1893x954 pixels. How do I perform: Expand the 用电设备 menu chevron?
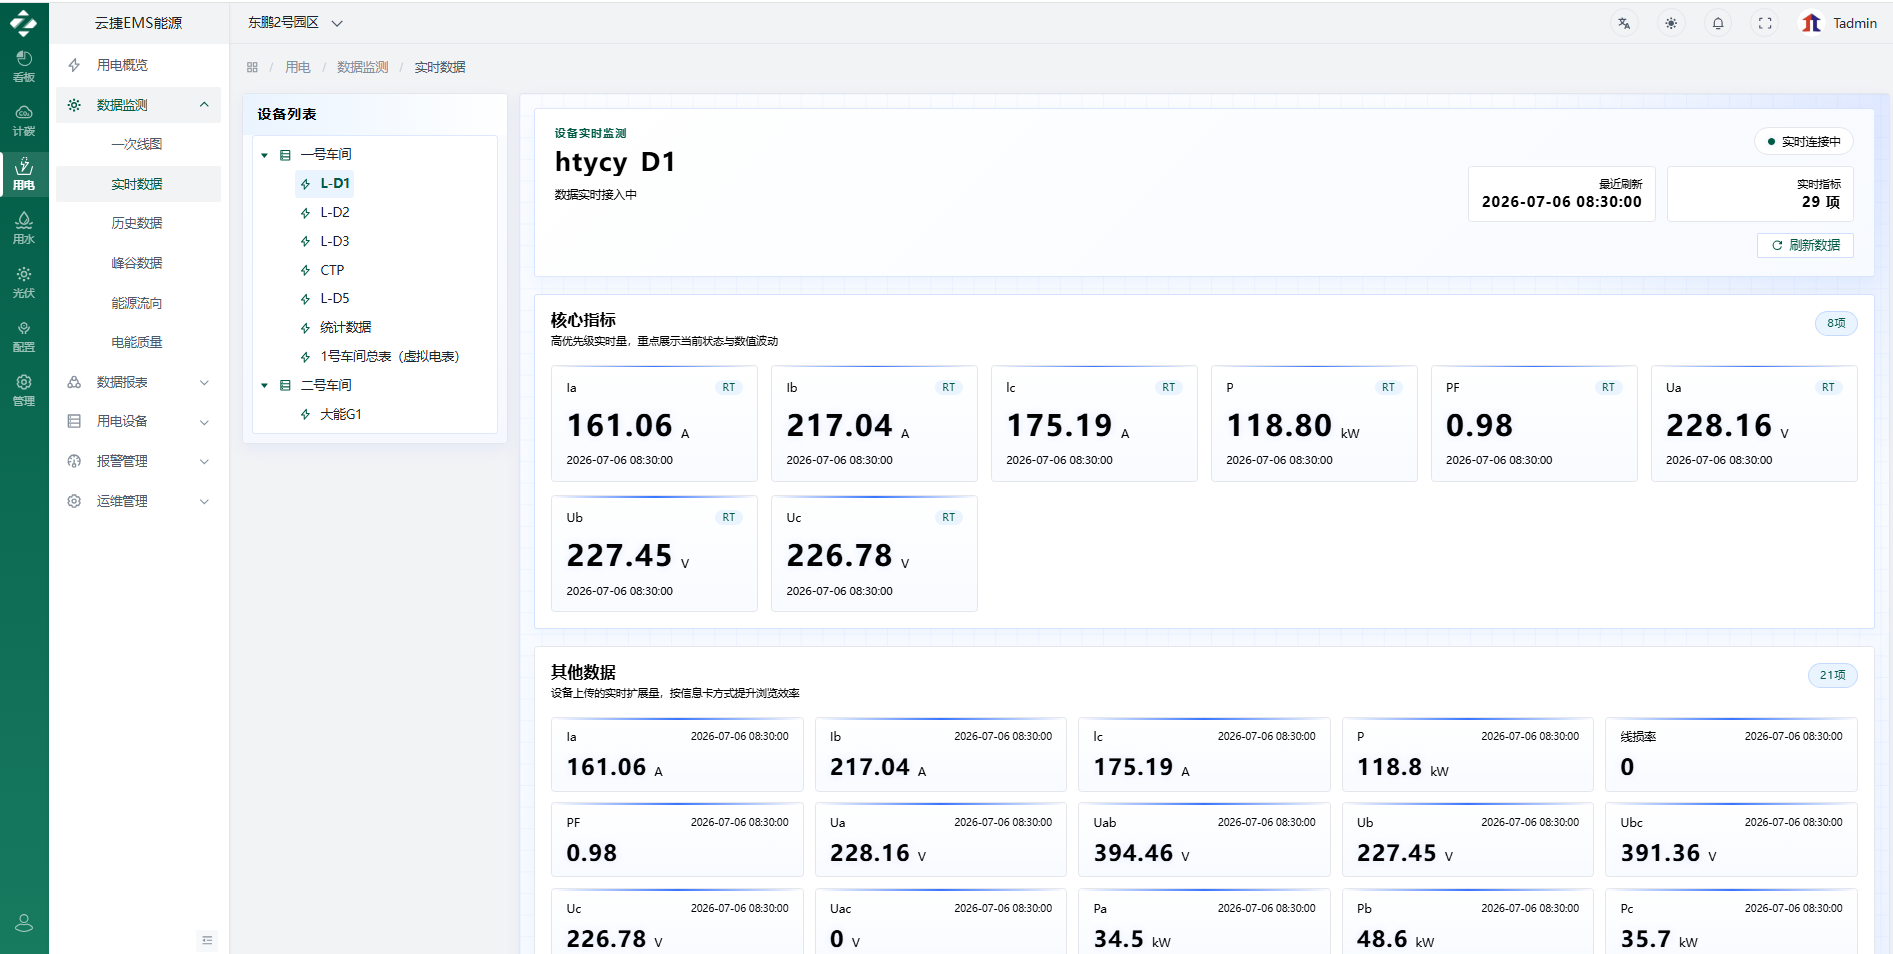point(204,422)
